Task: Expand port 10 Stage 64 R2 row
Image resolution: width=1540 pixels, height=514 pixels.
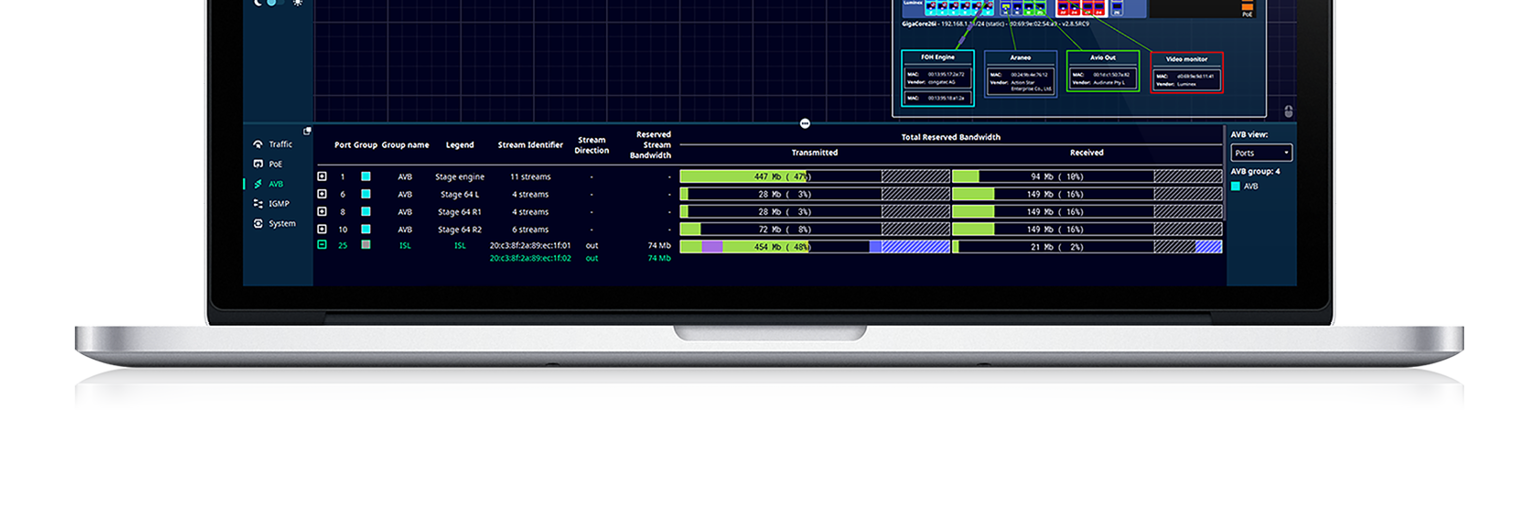Action: click(322, 229)
